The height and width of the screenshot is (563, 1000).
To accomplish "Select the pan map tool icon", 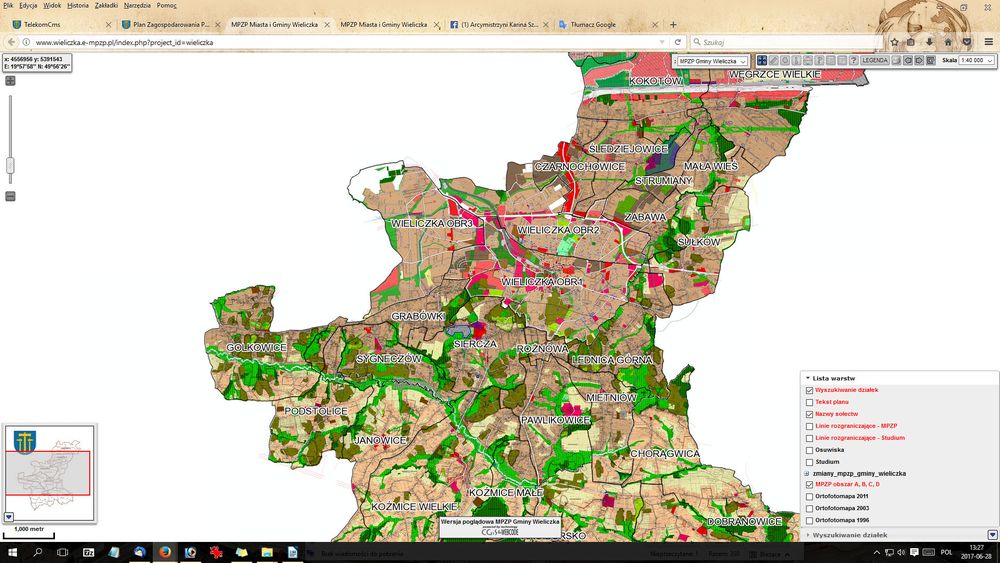I will 762,60.
